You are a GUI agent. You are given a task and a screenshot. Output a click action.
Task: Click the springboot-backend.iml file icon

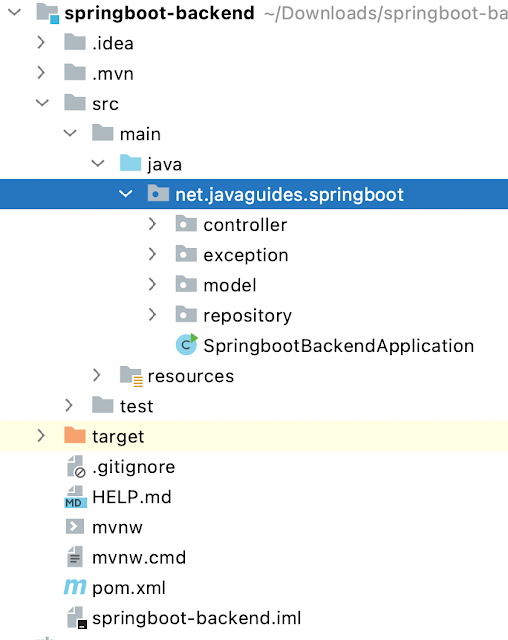tap(77, 618)
